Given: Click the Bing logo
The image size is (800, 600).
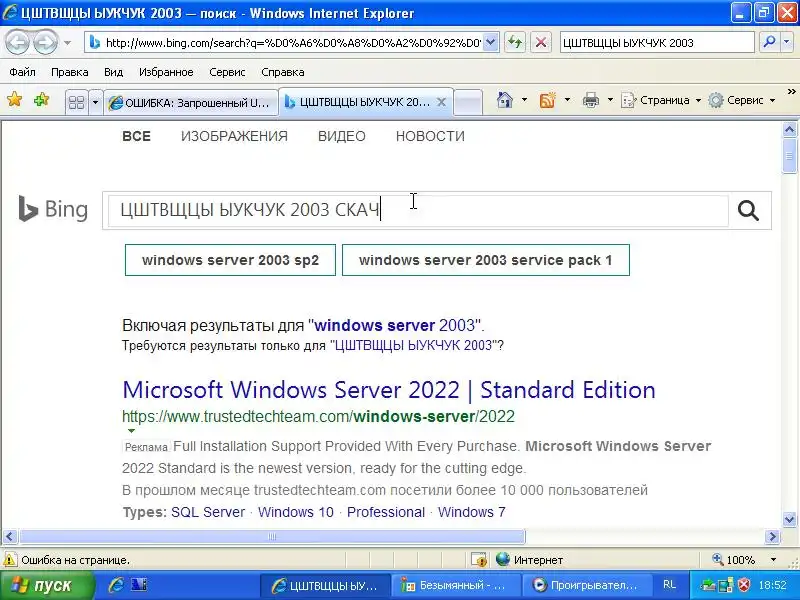Looking at the screenshot, I should 53,209.
